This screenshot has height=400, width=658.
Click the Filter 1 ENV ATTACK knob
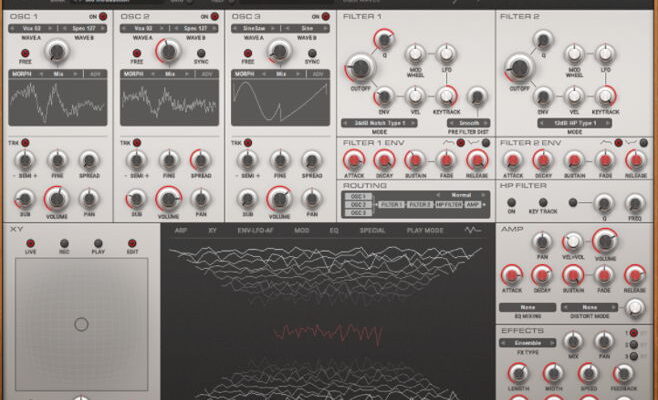pyautogui.click(x=355, y=159)
